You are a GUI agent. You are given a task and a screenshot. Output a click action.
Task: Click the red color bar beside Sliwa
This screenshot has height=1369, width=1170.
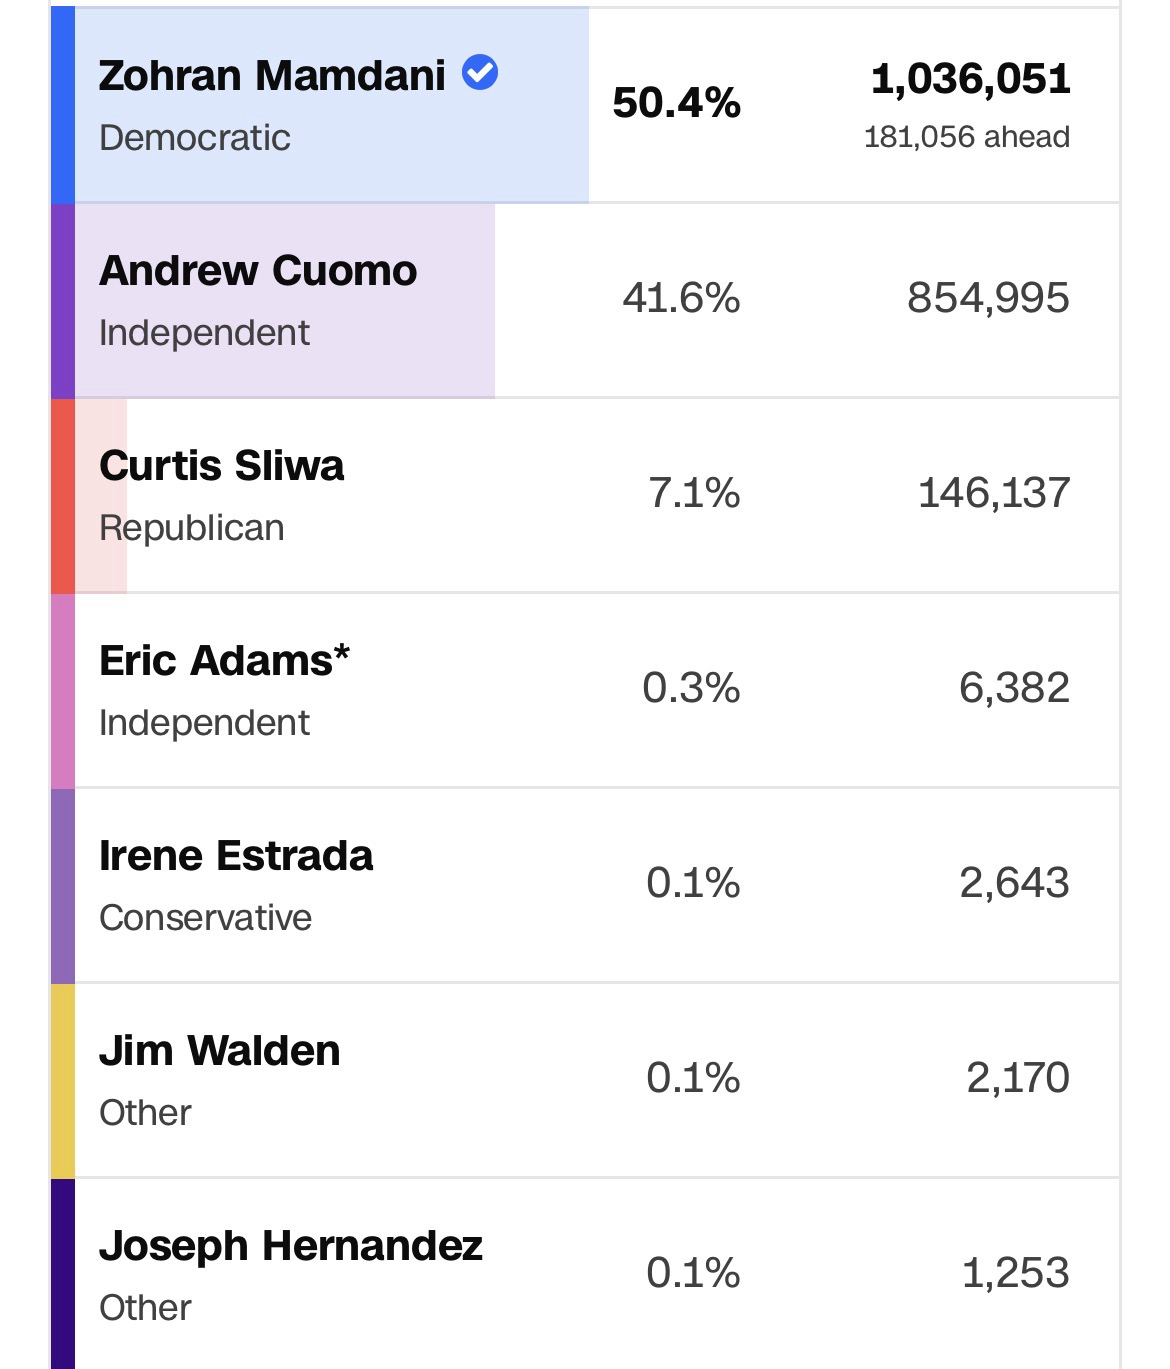pyautogui.click(x=62, y=496)
